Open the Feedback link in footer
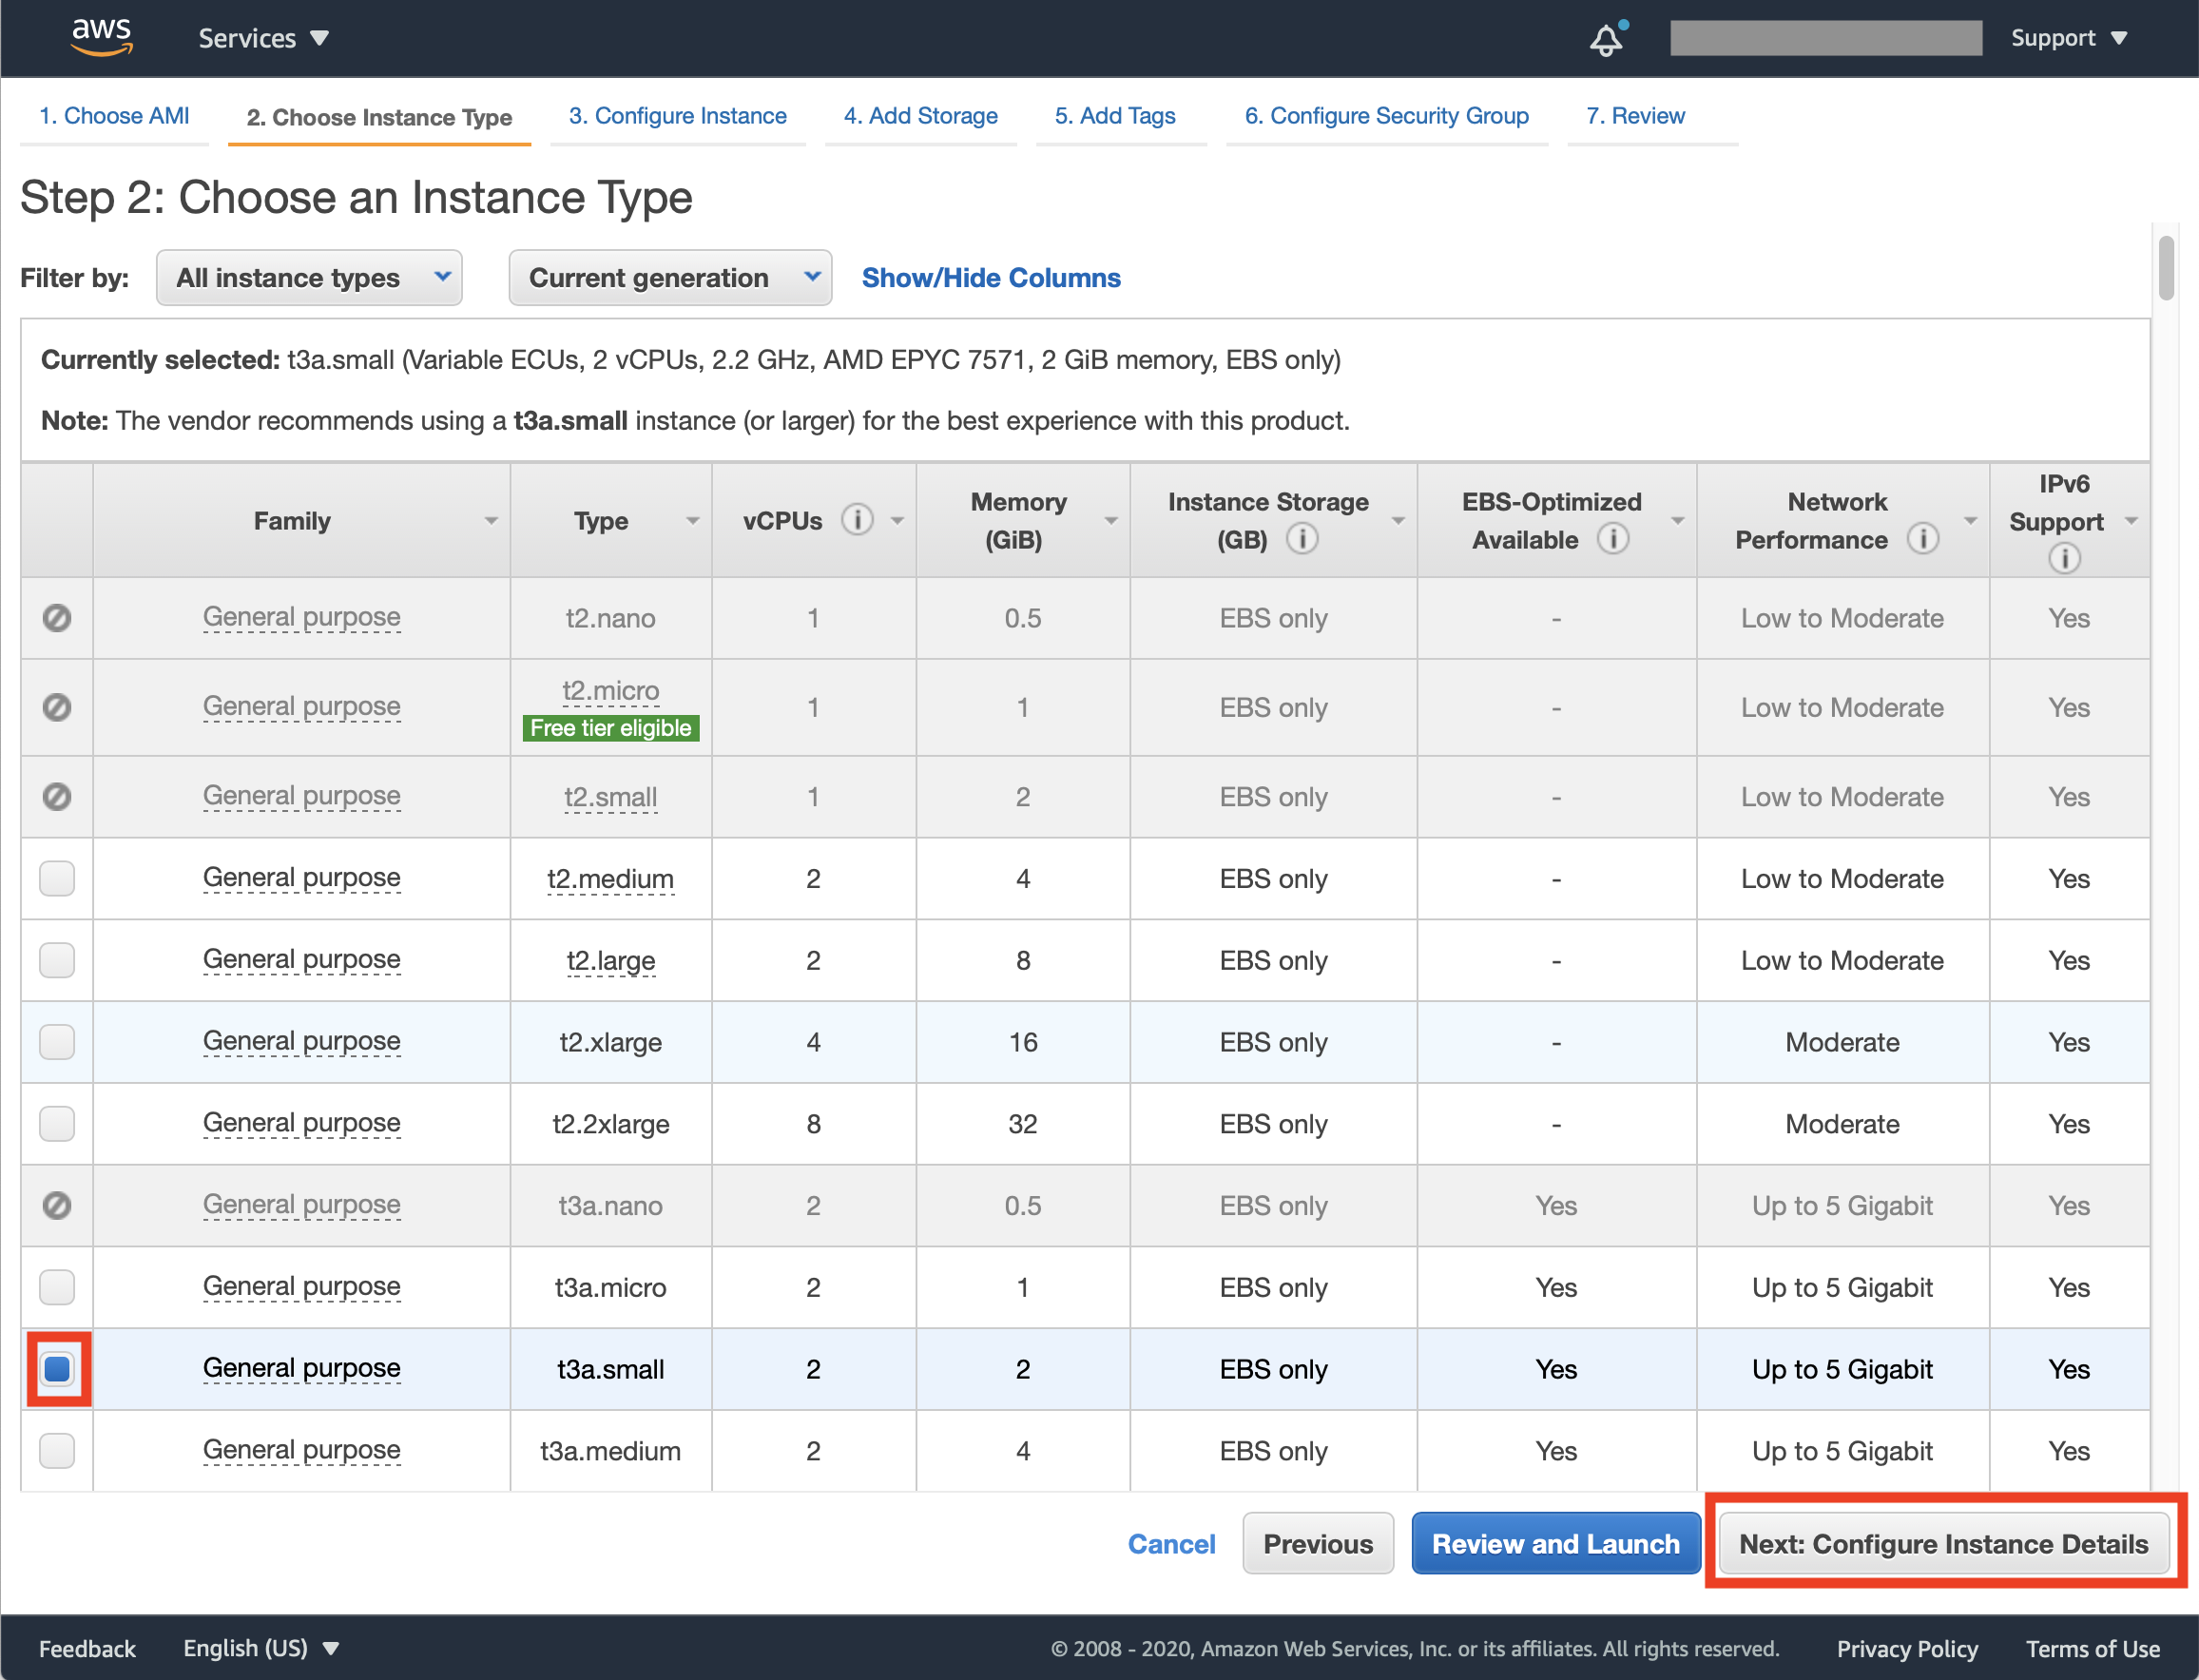The image size is (2199, 1680). tap(87, 1648)
